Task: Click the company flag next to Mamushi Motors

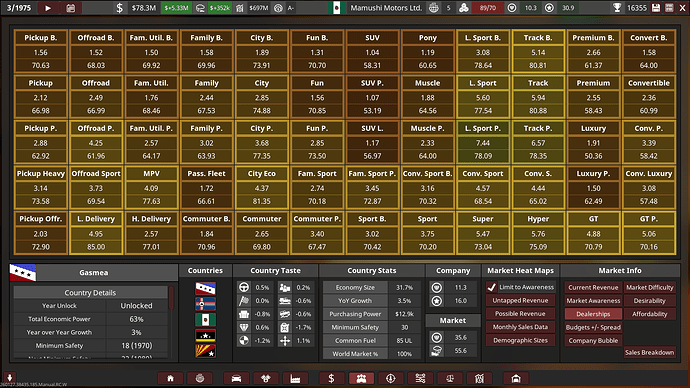Action: coord(337,8)
